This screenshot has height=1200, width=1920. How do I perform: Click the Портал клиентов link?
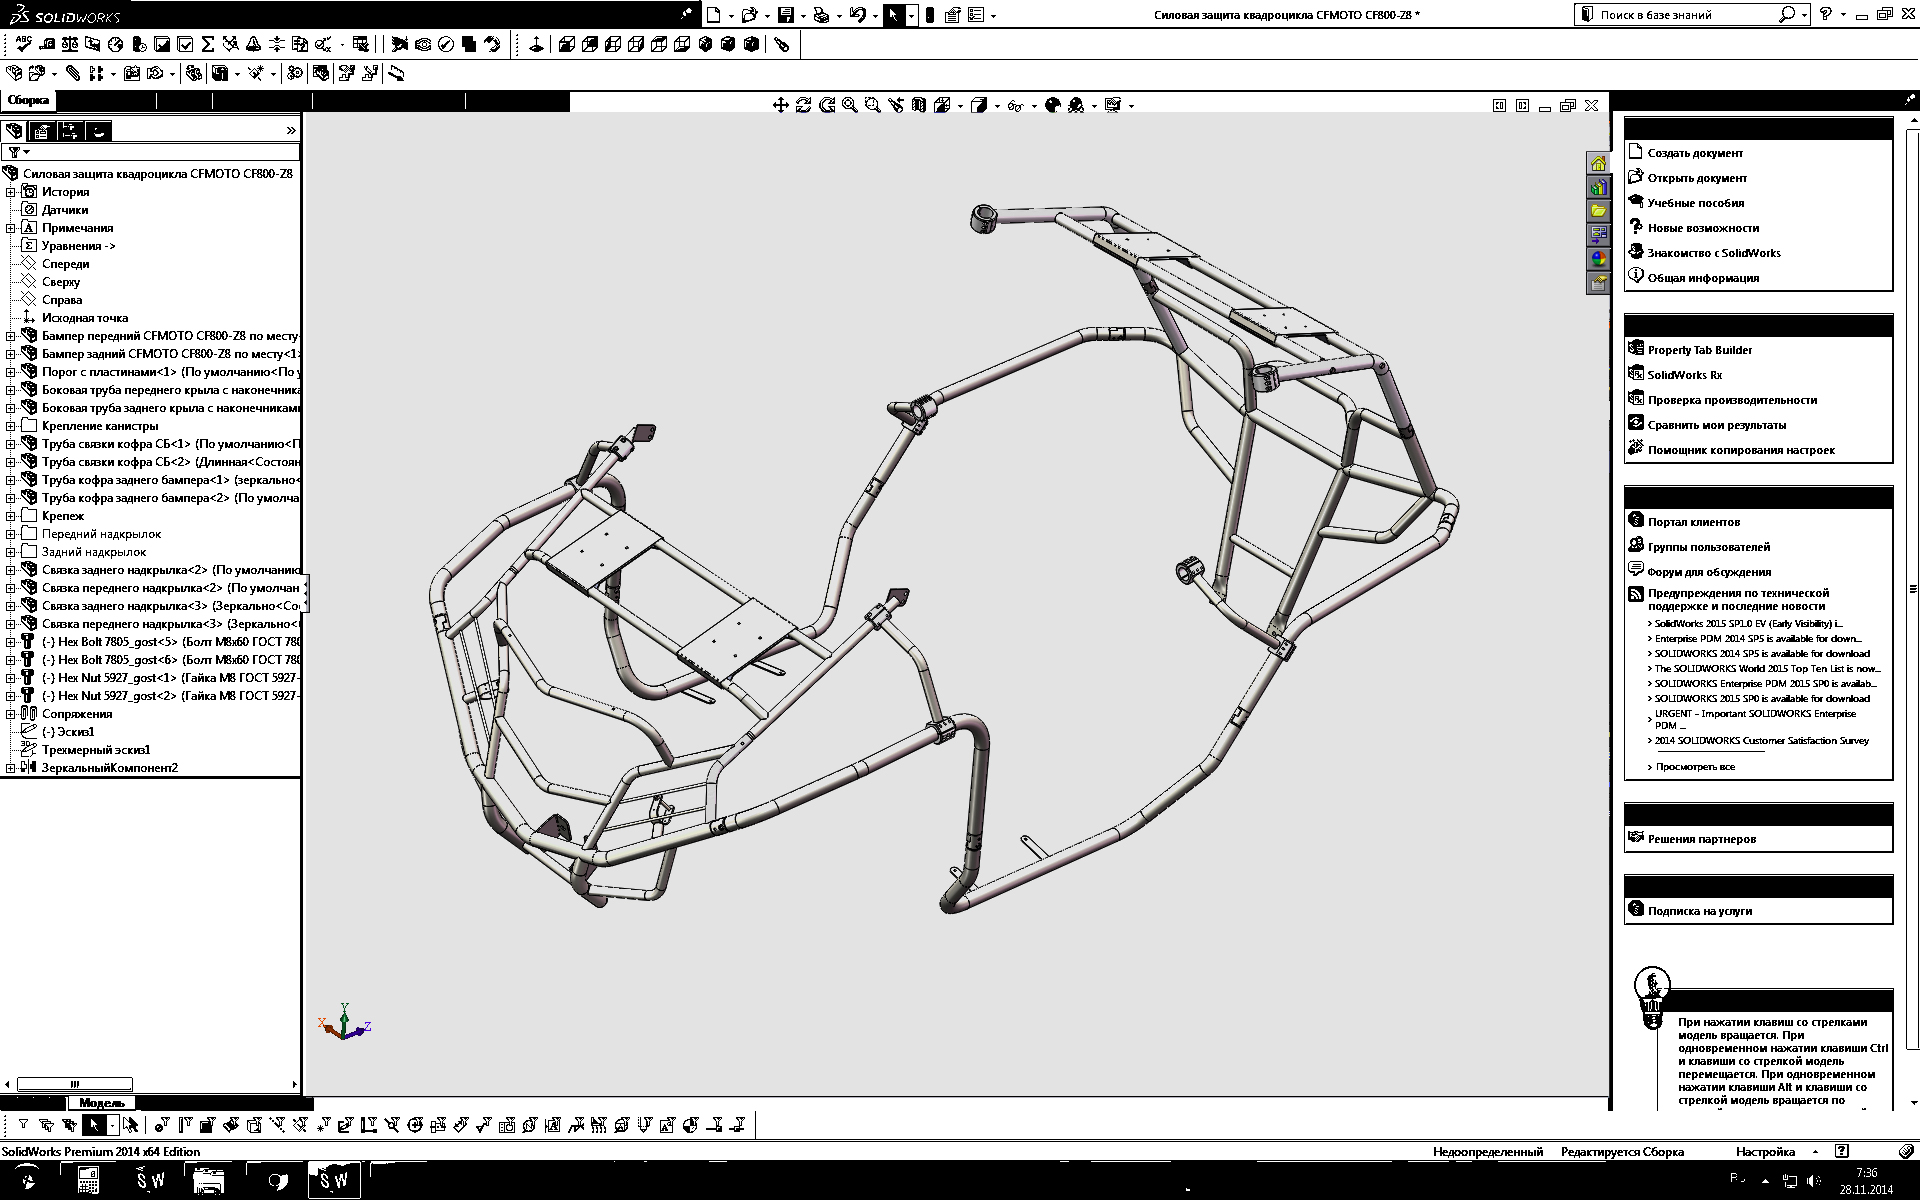[x=1694, y=522]
